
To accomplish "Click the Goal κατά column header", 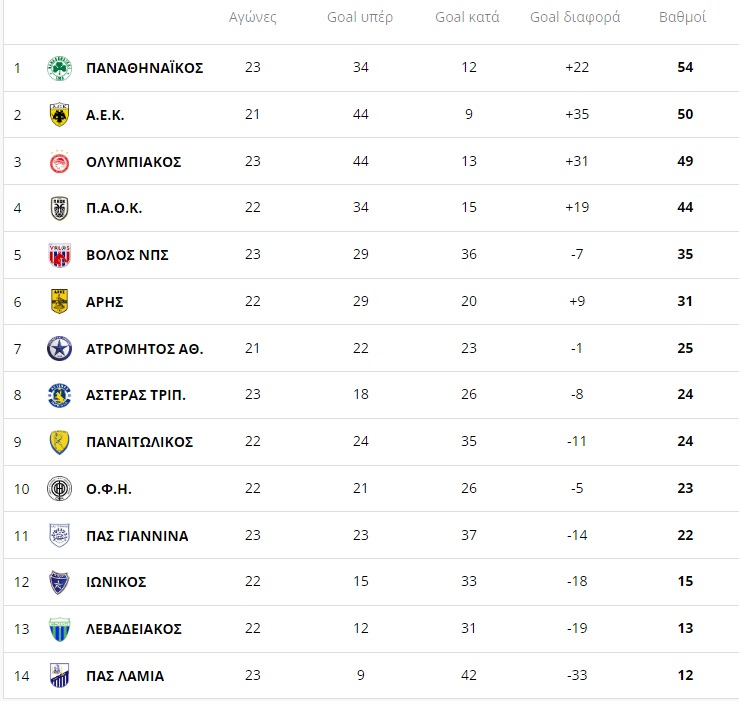I will tap(467, 17).
